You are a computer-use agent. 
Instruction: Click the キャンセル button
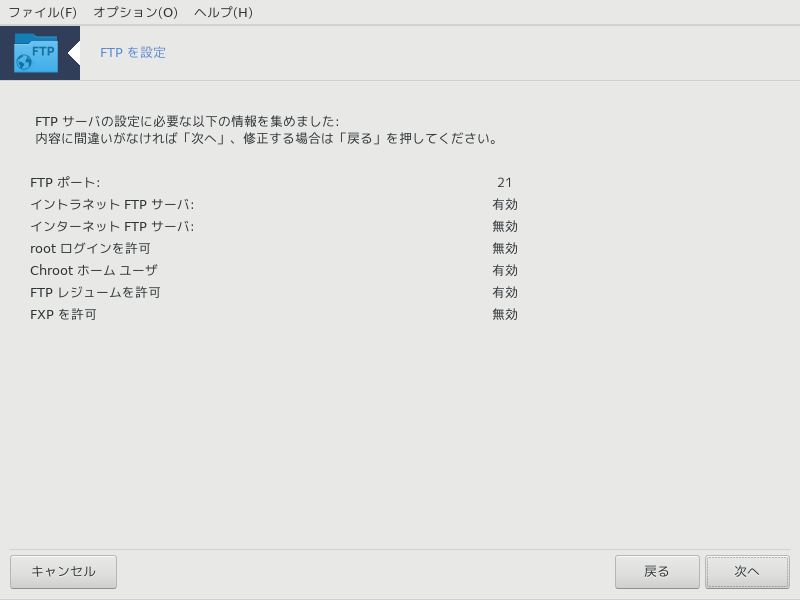63,572
